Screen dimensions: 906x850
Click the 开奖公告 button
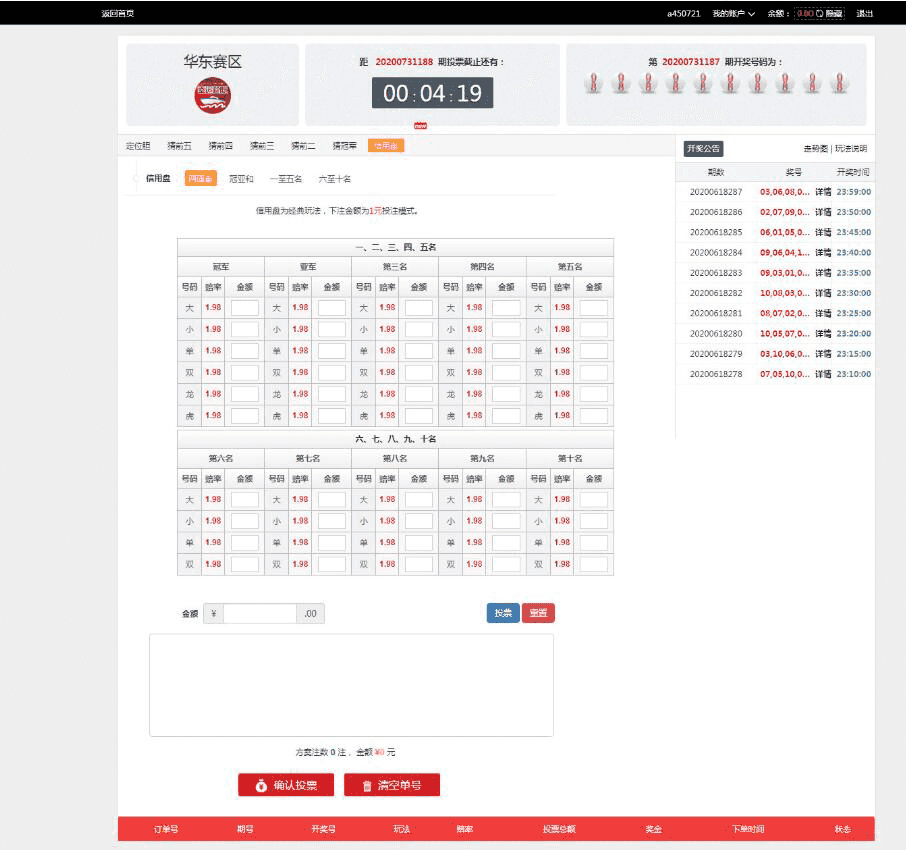pyautogui.click(x=703, y=149)
